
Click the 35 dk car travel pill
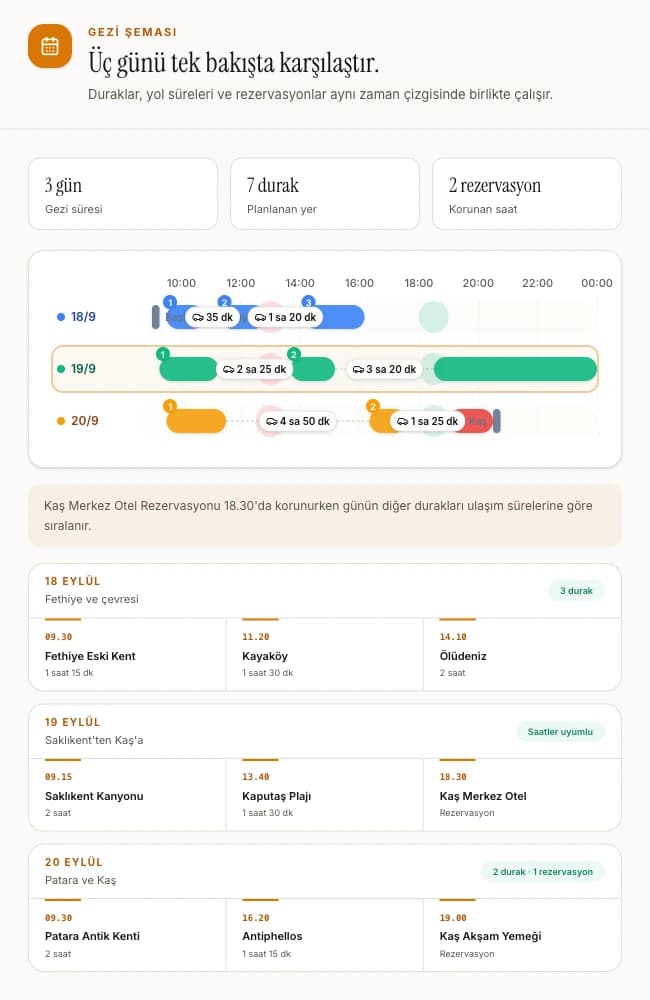212,317
